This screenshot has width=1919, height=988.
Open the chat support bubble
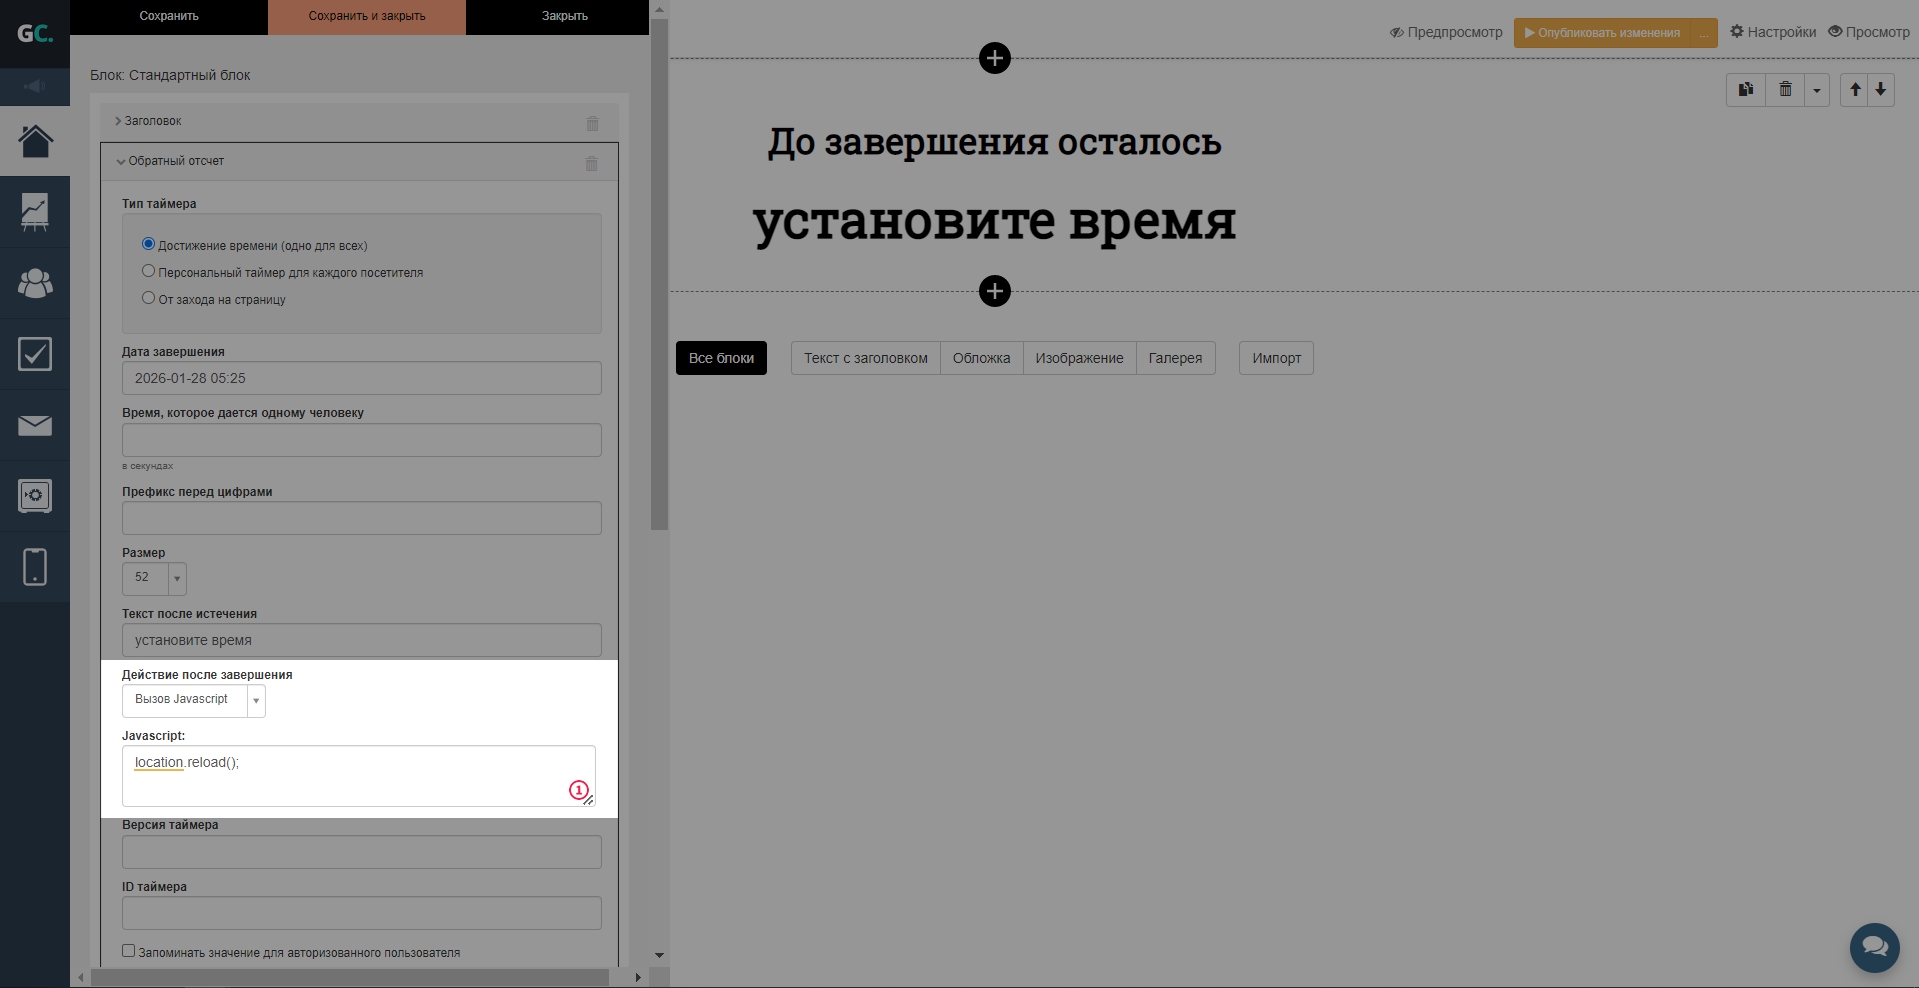tap(1874, 946)
